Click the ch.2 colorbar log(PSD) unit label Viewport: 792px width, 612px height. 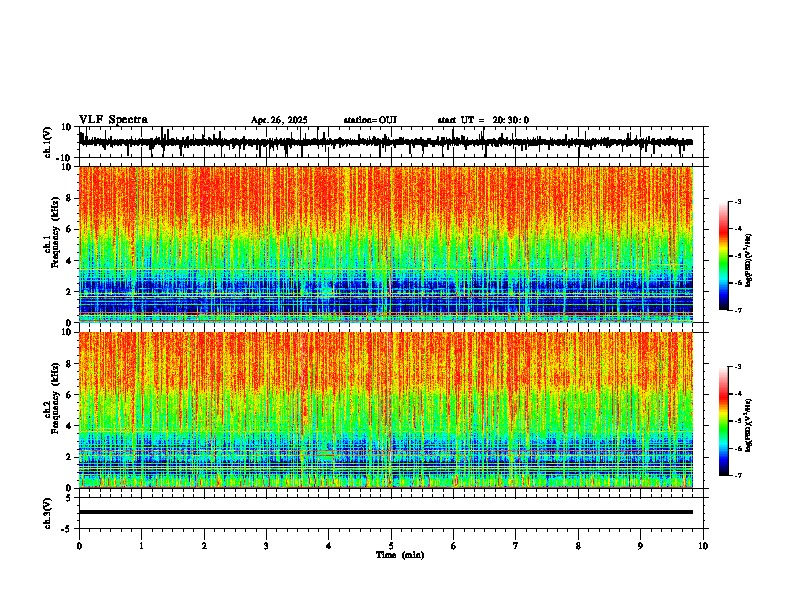pyautogui.click(x=749, y=426)
